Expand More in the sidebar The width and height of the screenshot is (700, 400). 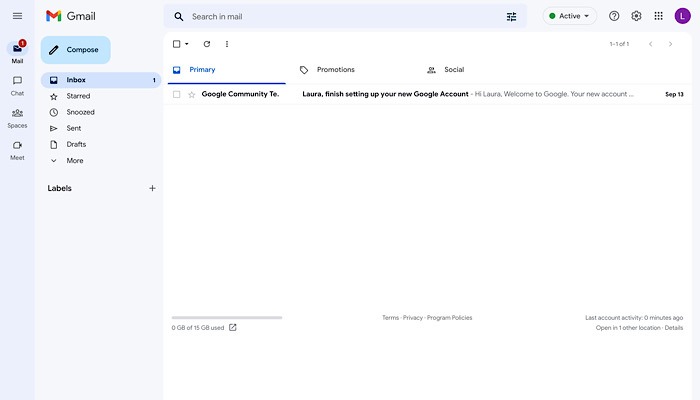(75, 161)
